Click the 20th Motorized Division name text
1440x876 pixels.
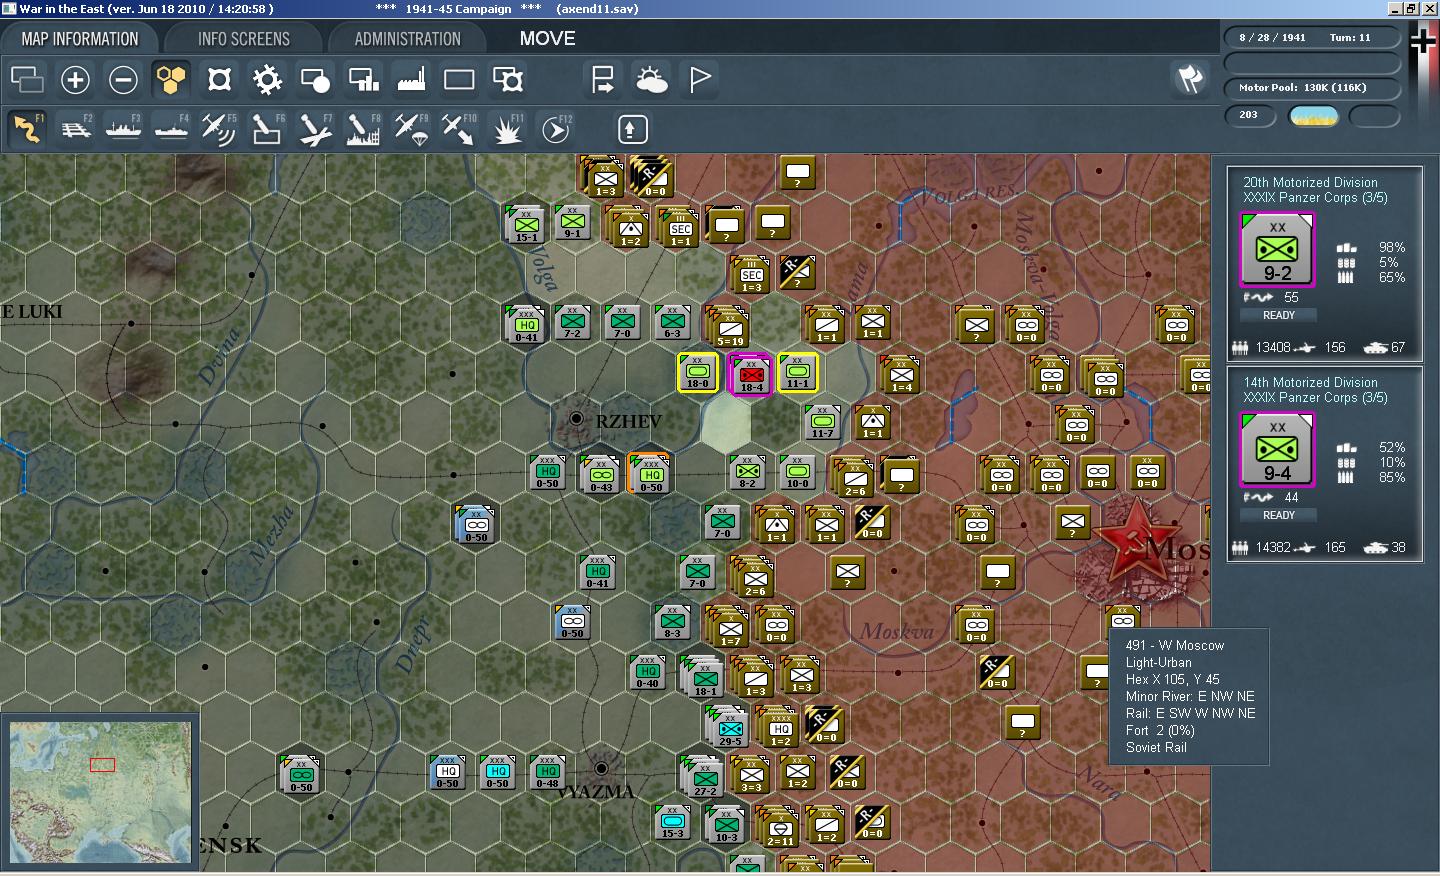[x=1310, y=182]
